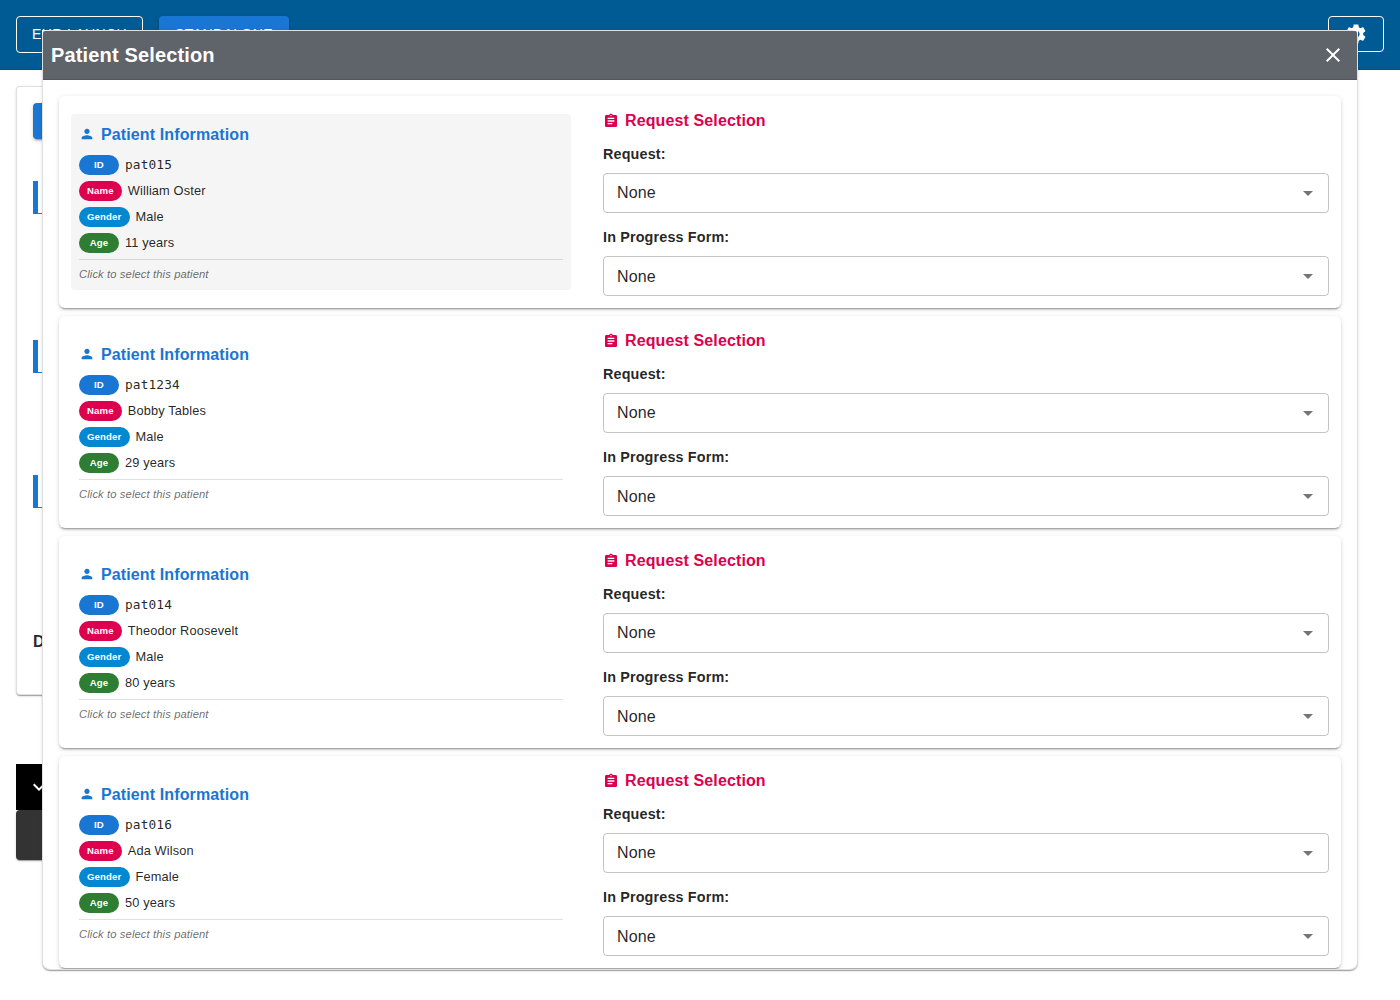Screen dimensions: 1400x1000
Task: Click person icon in Bobby Tables' card
Action: (87, 354)
